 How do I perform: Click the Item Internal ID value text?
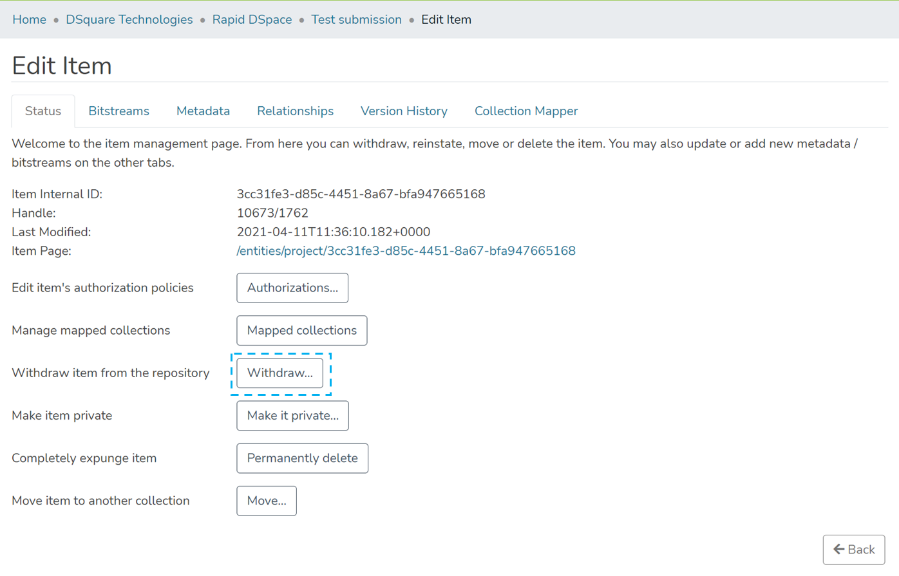(360, 194)
